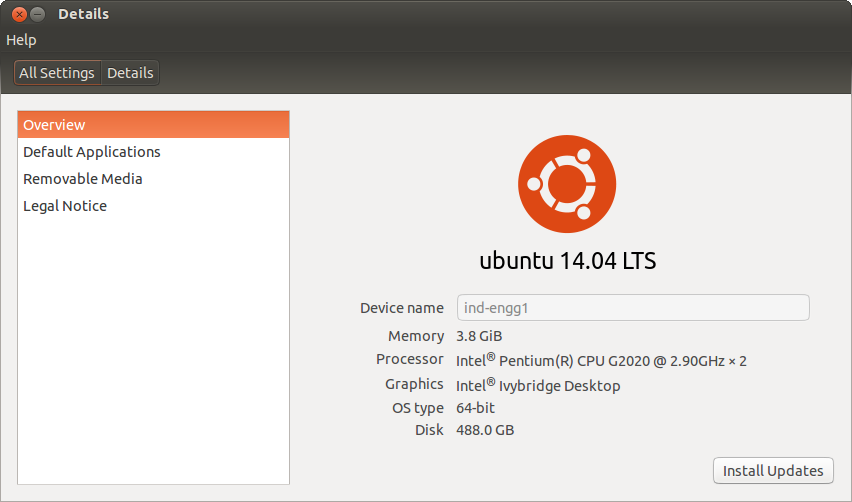Click the processor text Pentium(R) CPU G2020
This screenshot has width=852, height=502.
[574, 361]
